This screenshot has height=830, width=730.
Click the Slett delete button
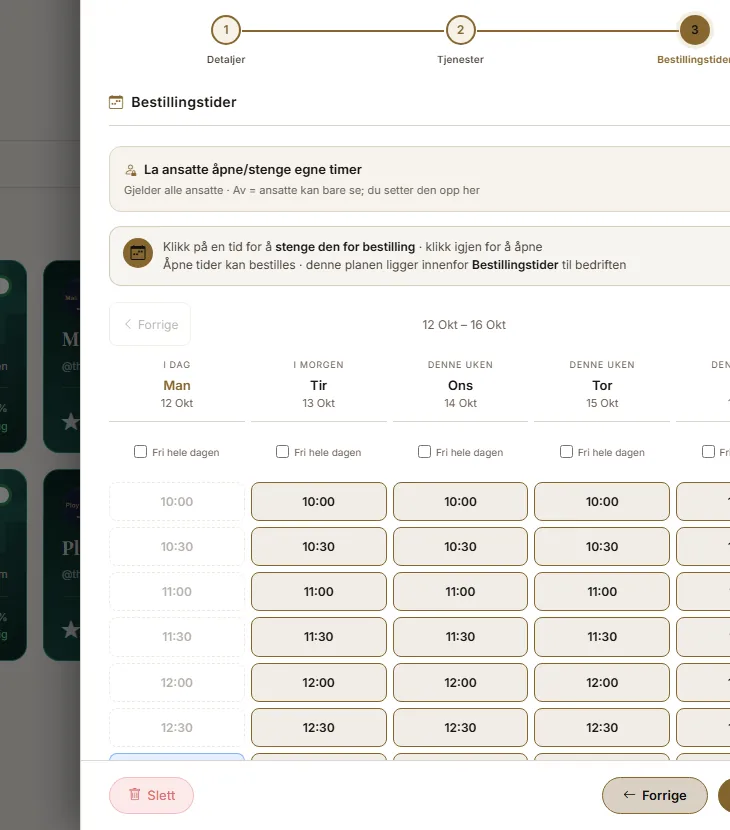pos(151,795)
